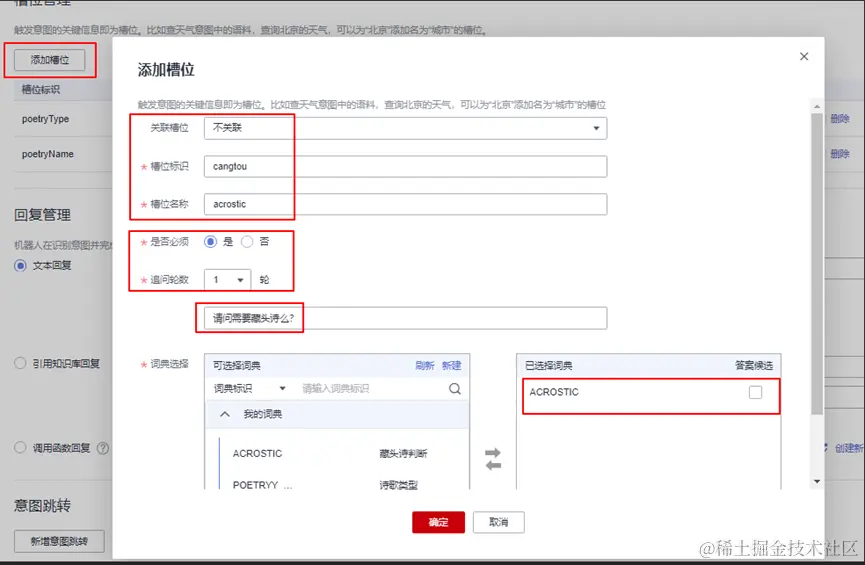Click the dialog vertical scrollbar thumb
Viewport: 865px width, 565px height.
816,264
